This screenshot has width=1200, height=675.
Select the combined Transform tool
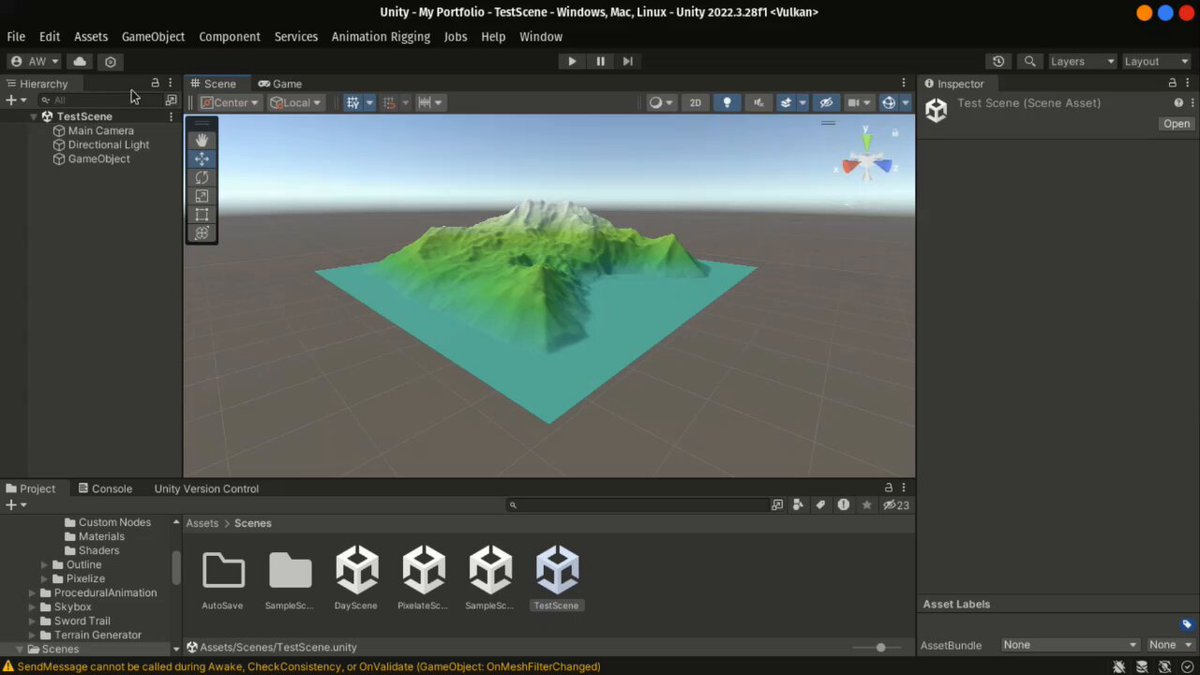[202, 233]
